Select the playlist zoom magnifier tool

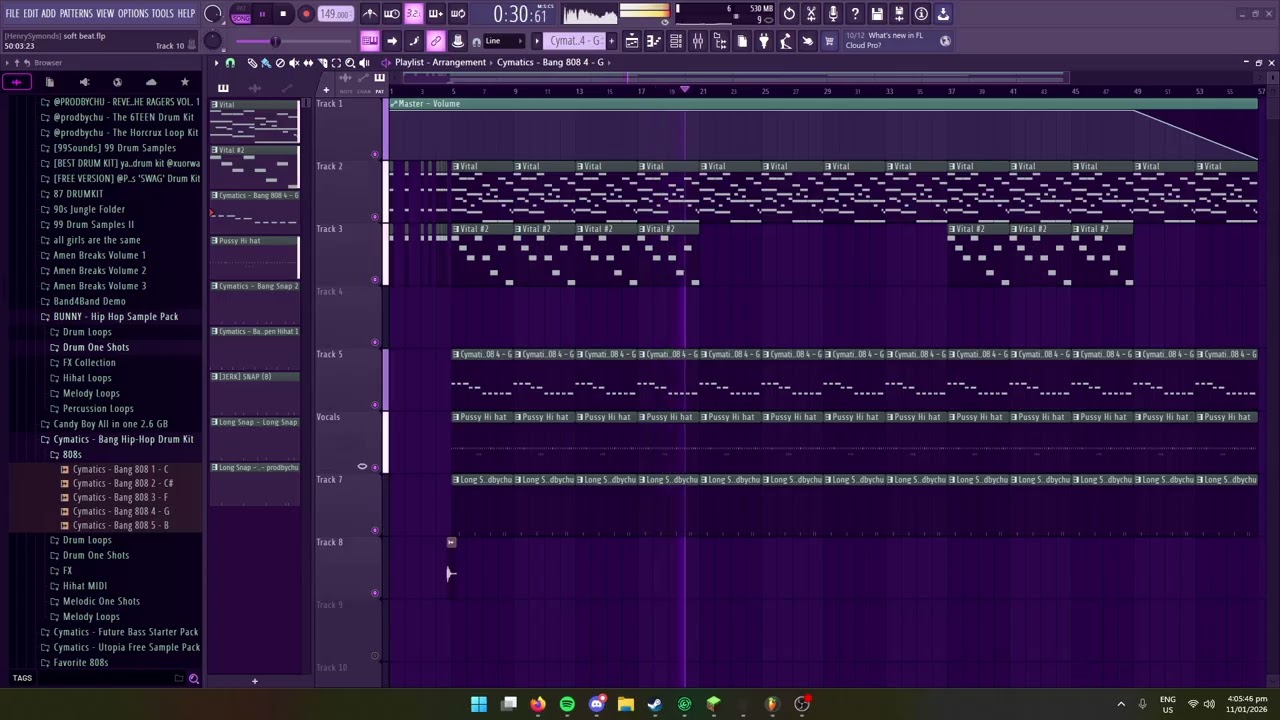click(x=350, y=63)
